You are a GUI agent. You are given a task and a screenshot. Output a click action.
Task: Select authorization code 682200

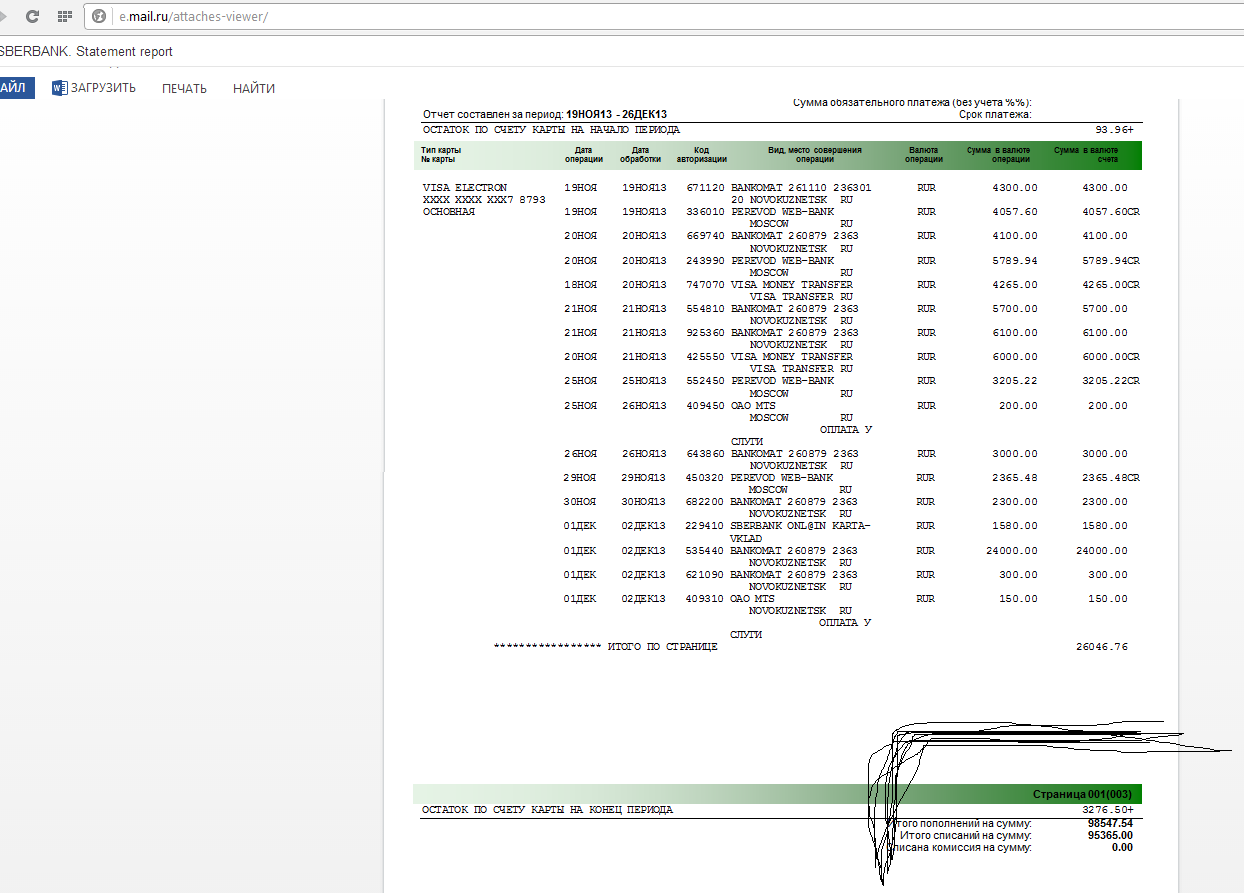[705, 502]
